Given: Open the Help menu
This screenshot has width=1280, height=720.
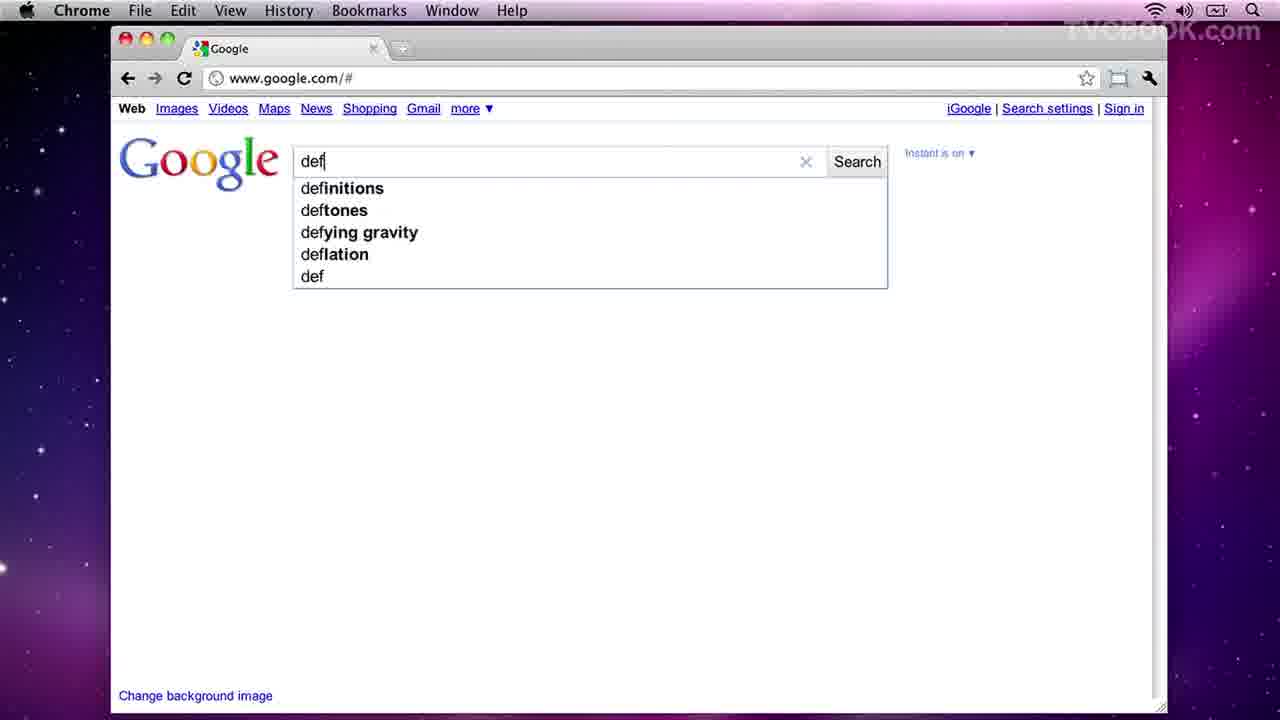Looking at the screenshot, I should click(x=512, y=10).
